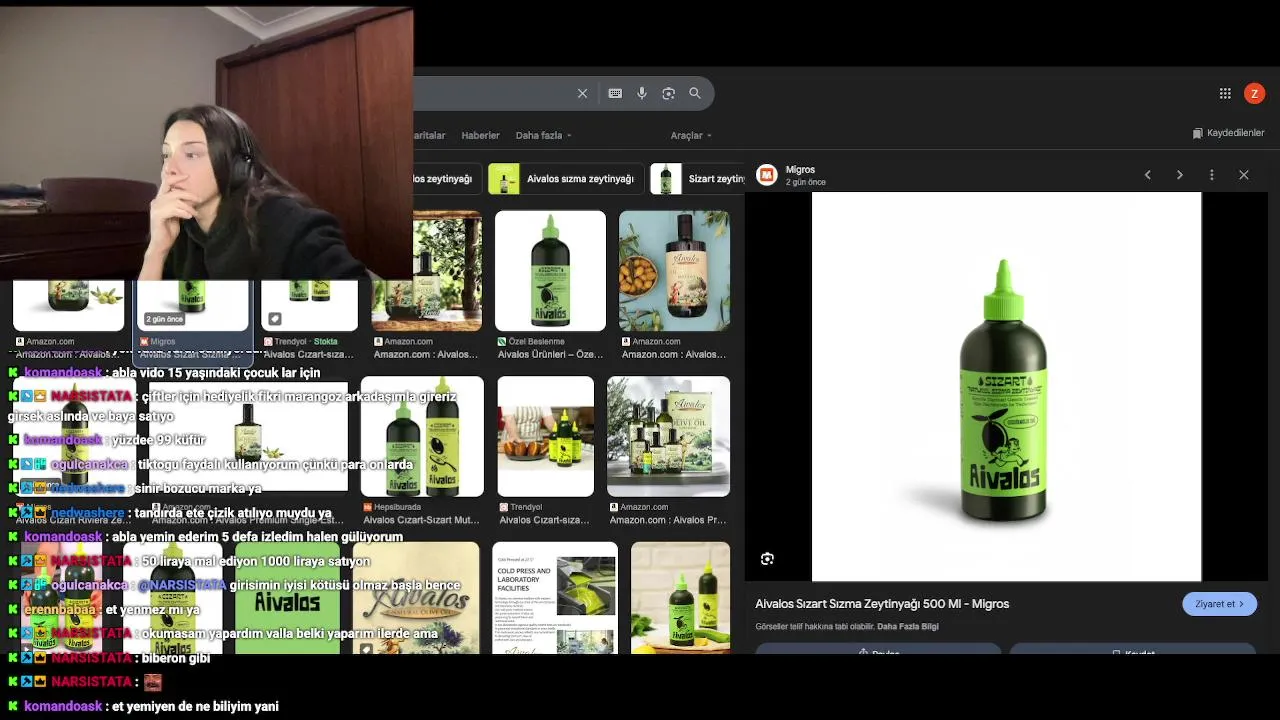The height and width of the screenshot is (720, 1280).
Task: Click 'Aivalos Cızart-sıza...' title under the Trendyol label
Action: coord(544,520)
